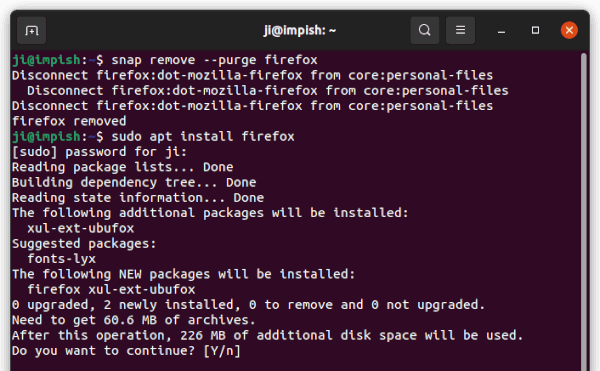
Task: Click the 'snap remove --purge firefox' command line
Action: tap(214, 60)
